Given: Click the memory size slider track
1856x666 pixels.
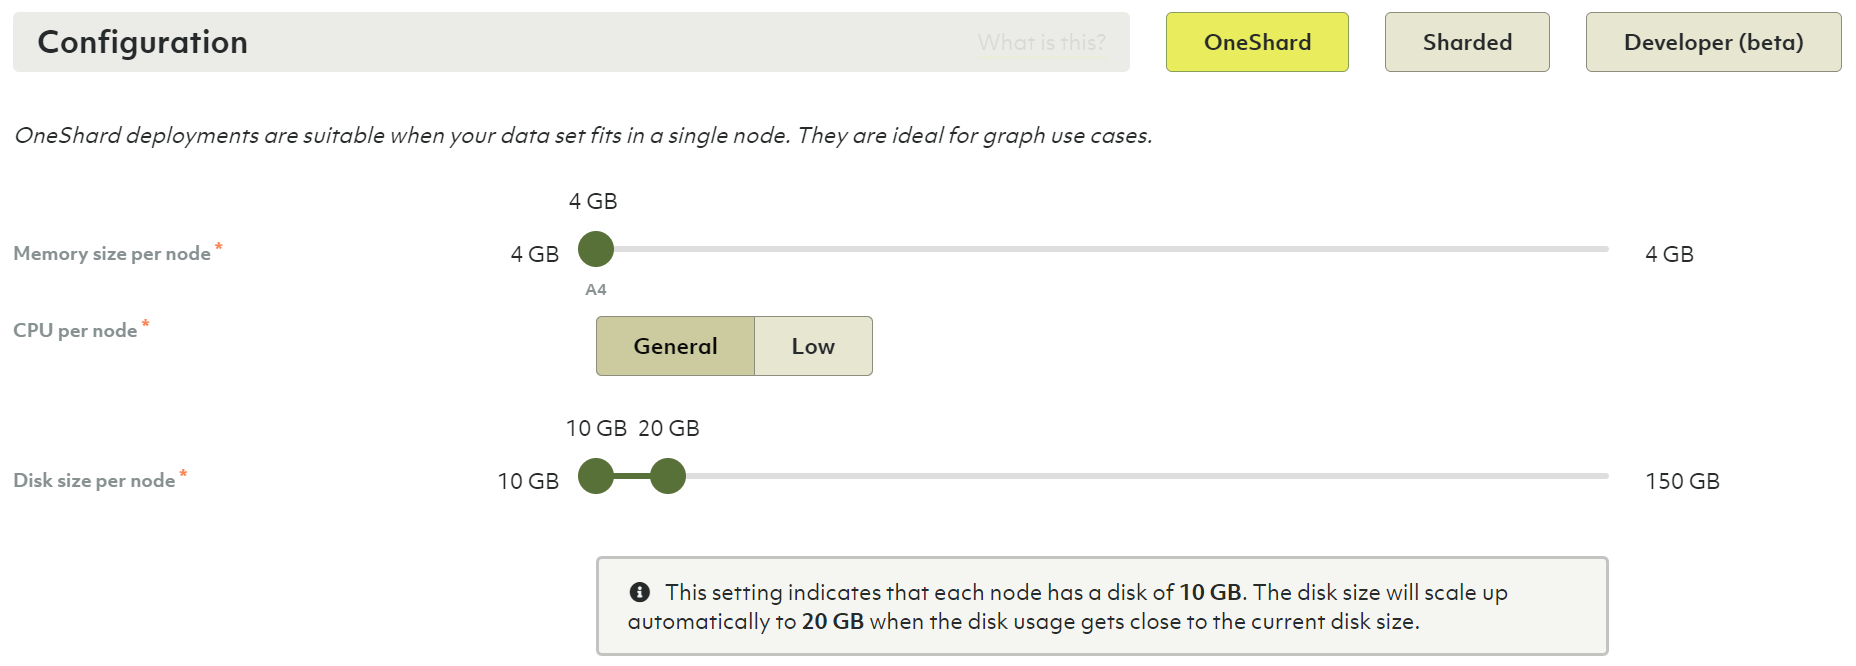Looking at the screenshot, I should 1100,249.
